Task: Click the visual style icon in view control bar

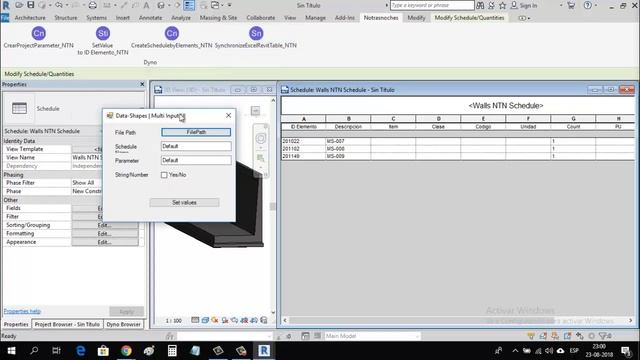Action: tap(205, 320)
